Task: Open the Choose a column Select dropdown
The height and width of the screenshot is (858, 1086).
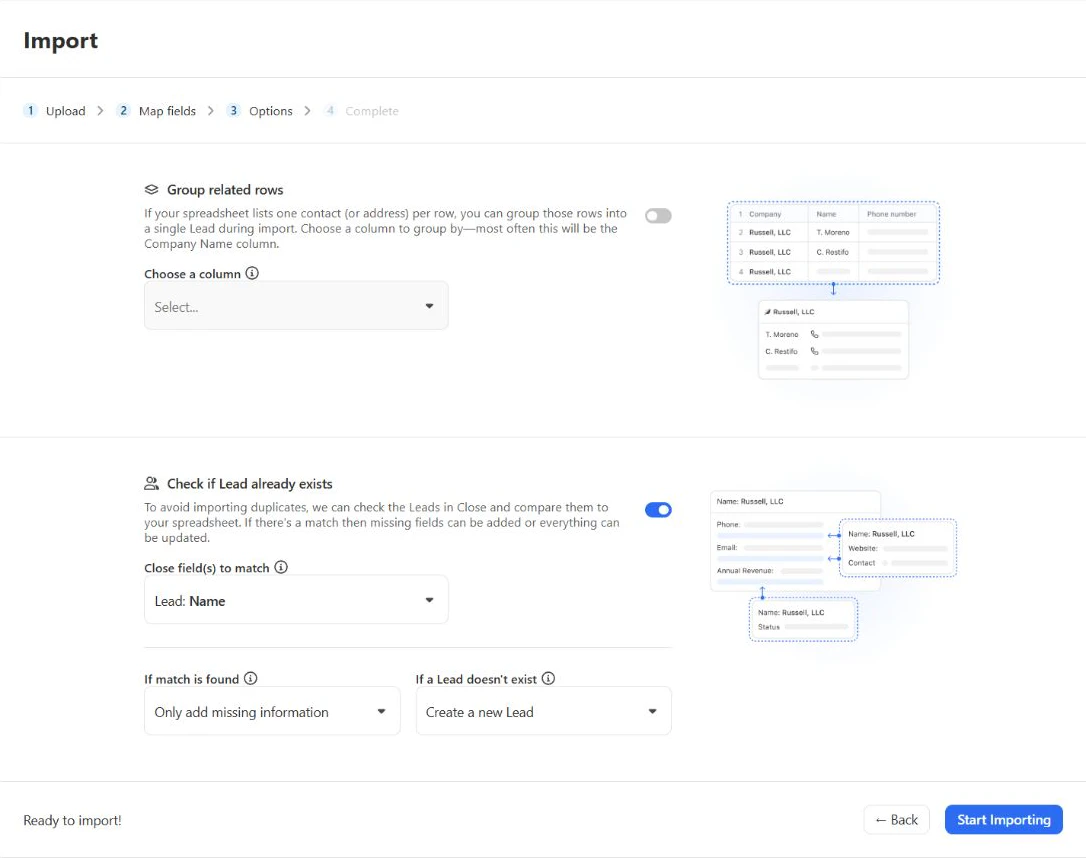Action: coord(296,306)
